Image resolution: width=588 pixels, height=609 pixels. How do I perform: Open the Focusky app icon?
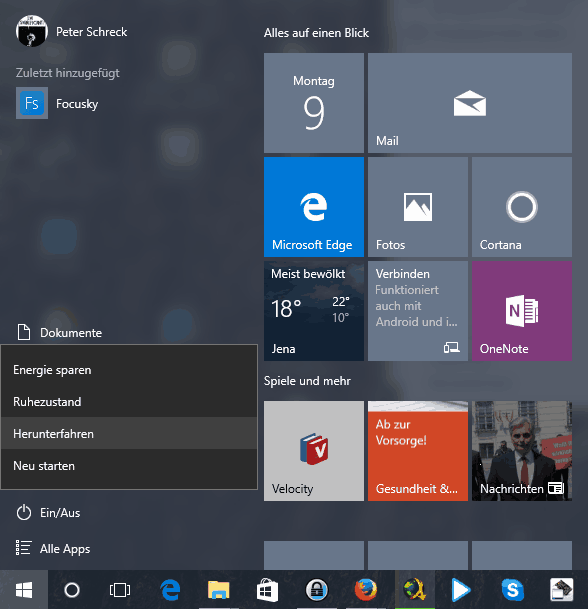point(32,103)
